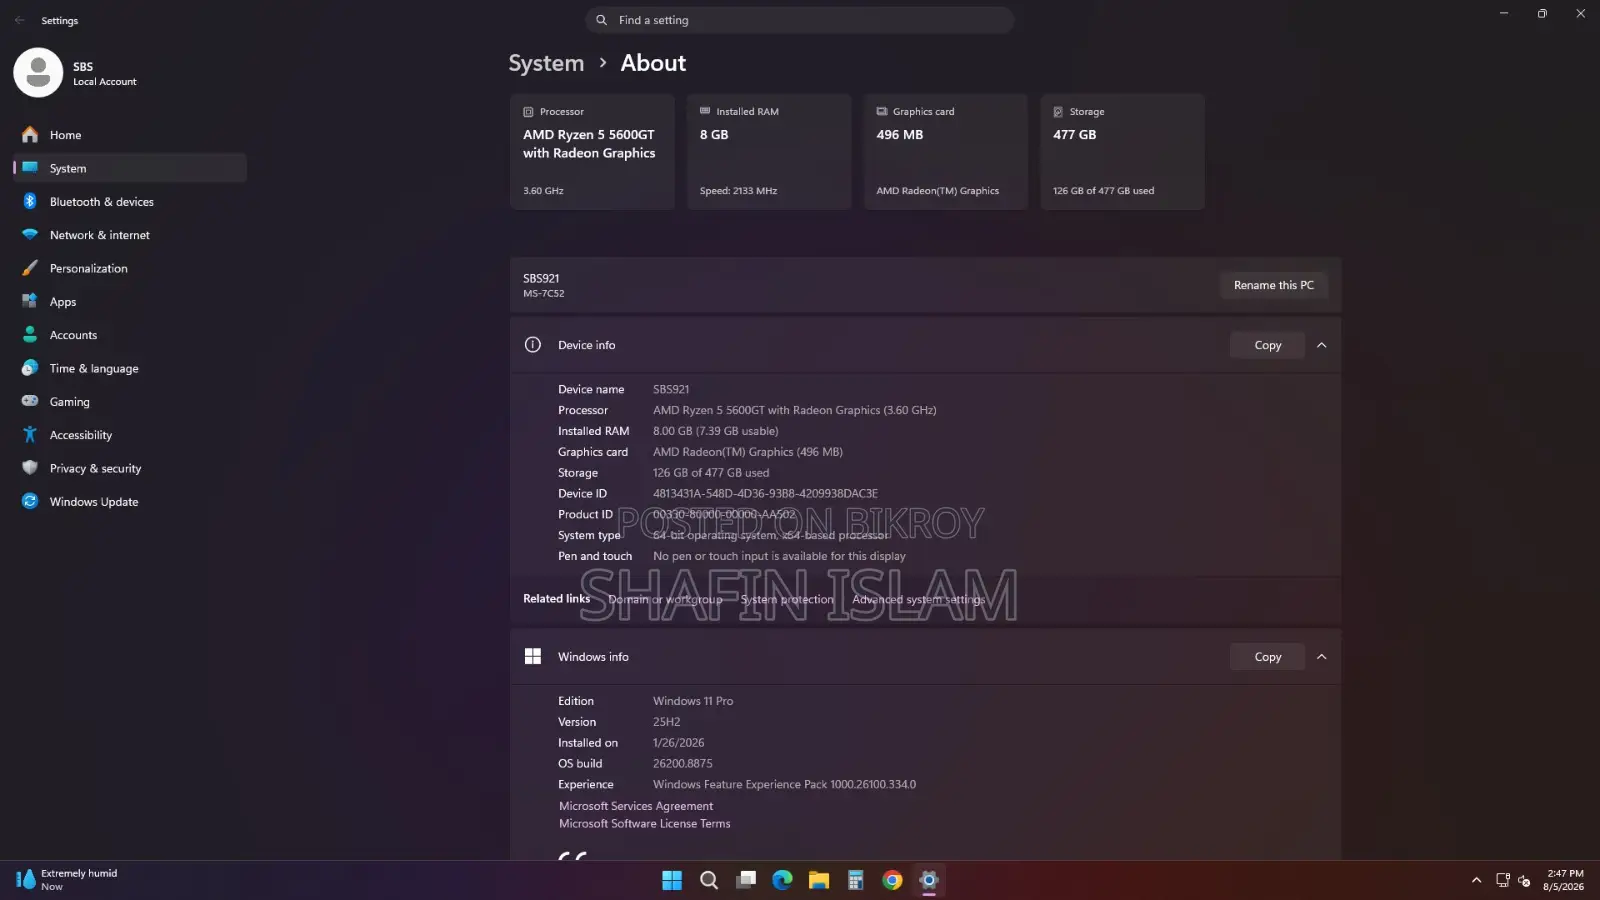
Task: Open the Installed RAM summary card
Action: click(769, 152)
